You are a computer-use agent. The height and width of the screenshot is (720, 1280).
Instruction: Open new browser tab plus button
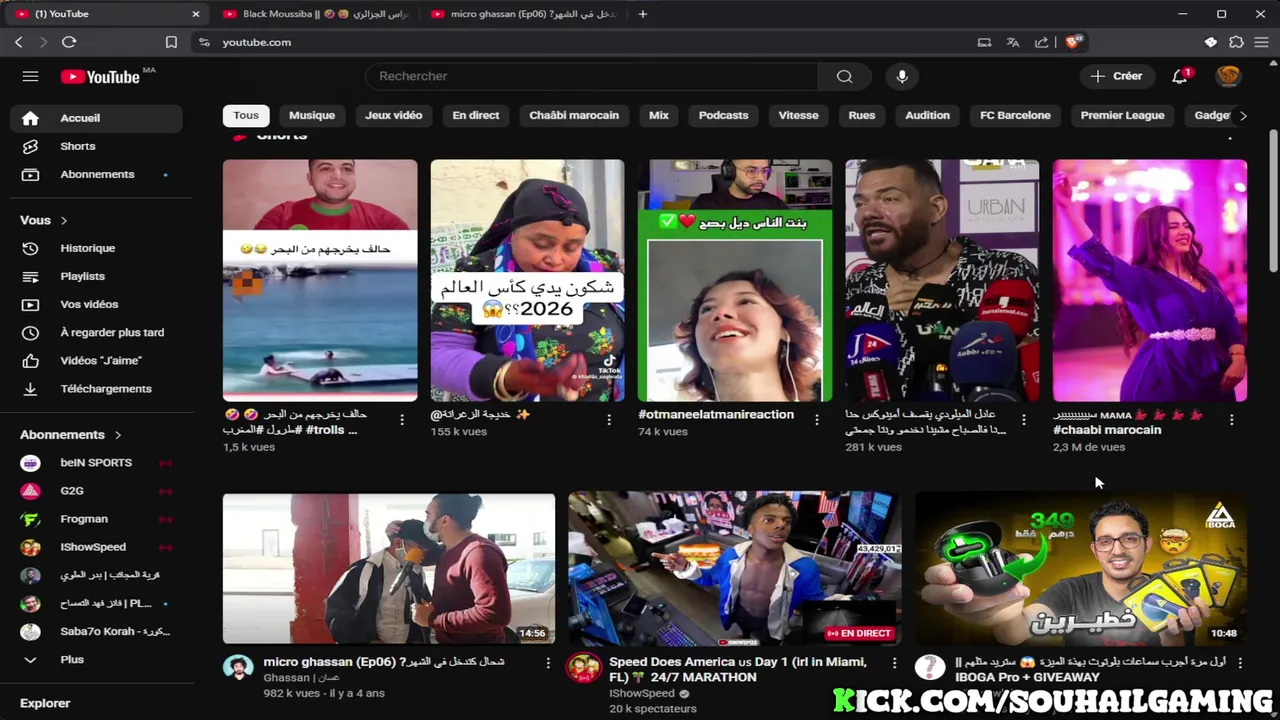pyautogui.click(x=642, y=14)
